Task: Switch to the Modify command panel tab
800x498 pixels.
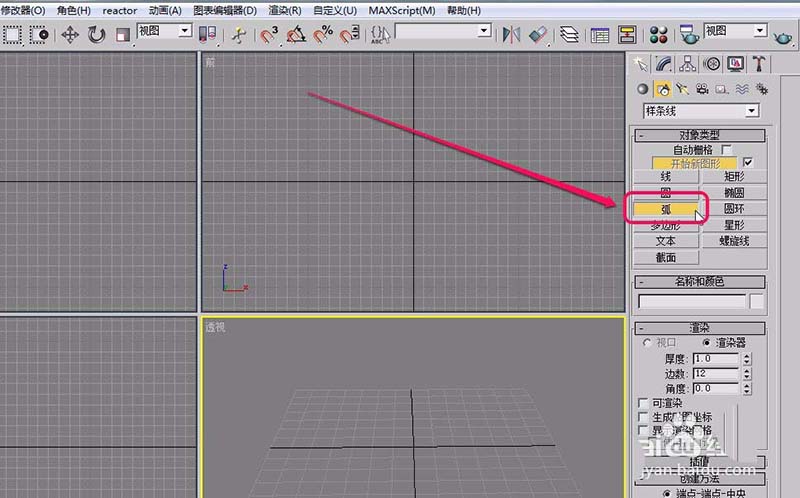Action: [664, 64]
